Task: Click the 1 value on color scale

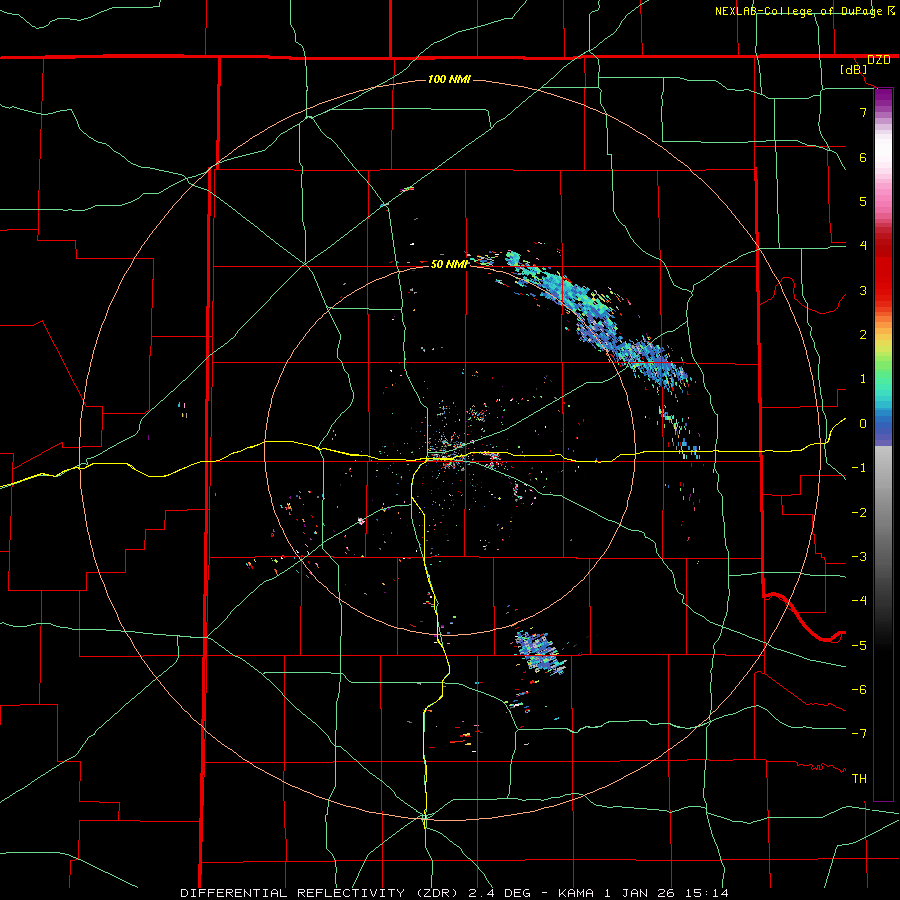Action: pos(863,379)
